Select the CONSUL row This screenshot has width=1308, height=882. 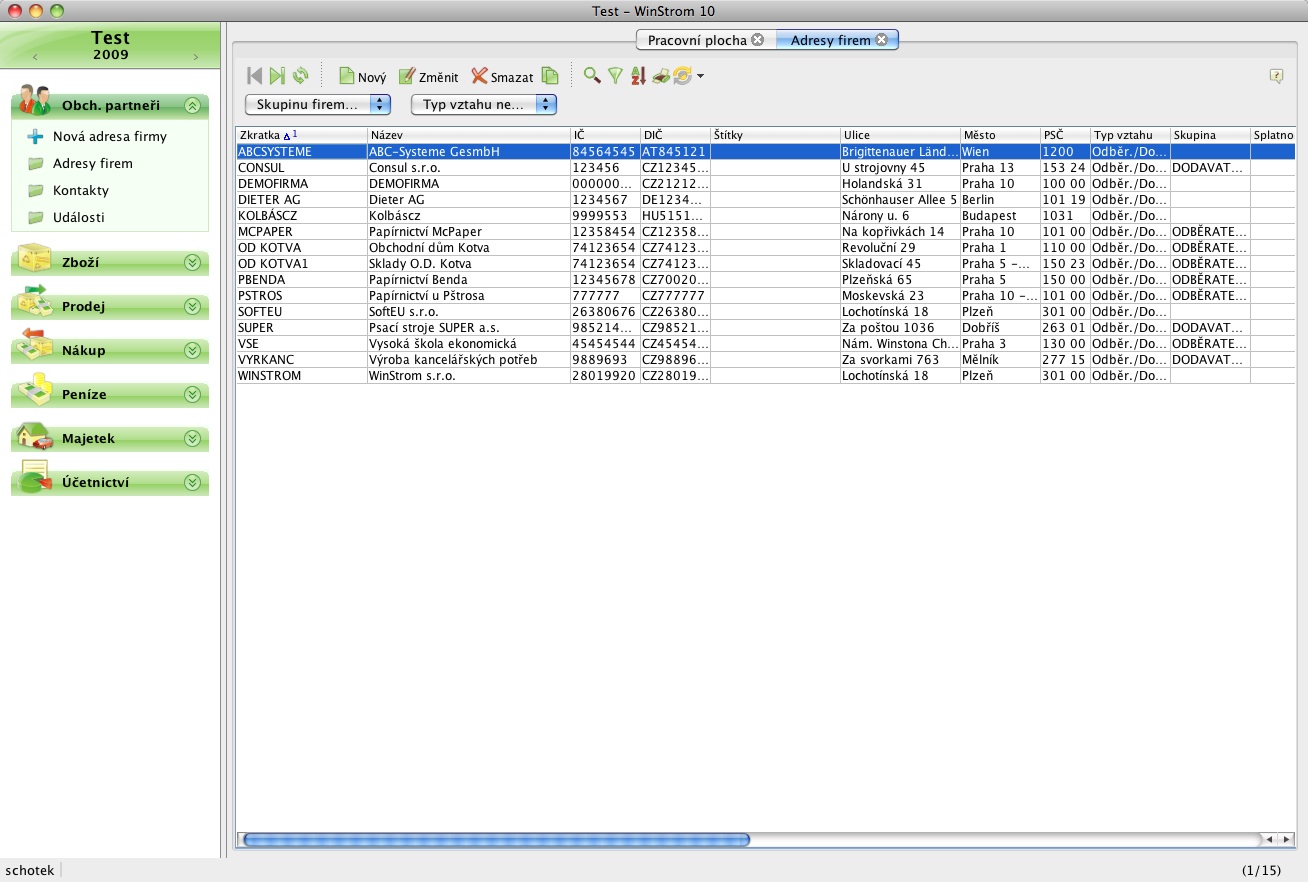766,168
